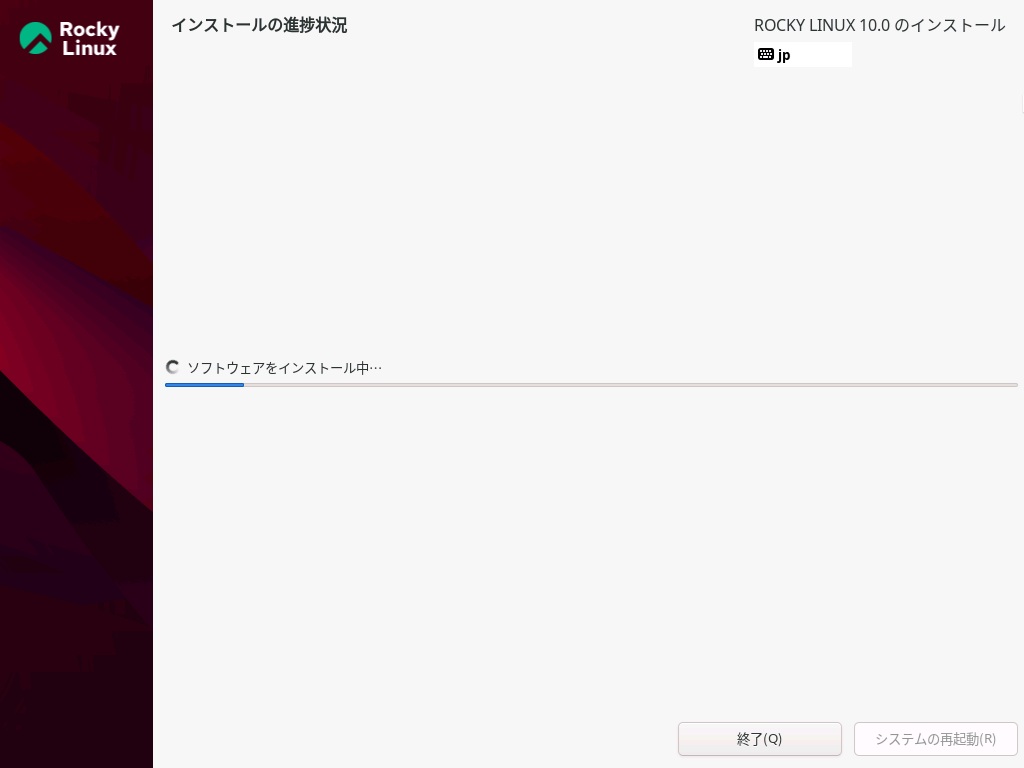Click the "進捗状況" characters in the heading
Viewport: 1024px width, 768px height.
pos(315,25)
